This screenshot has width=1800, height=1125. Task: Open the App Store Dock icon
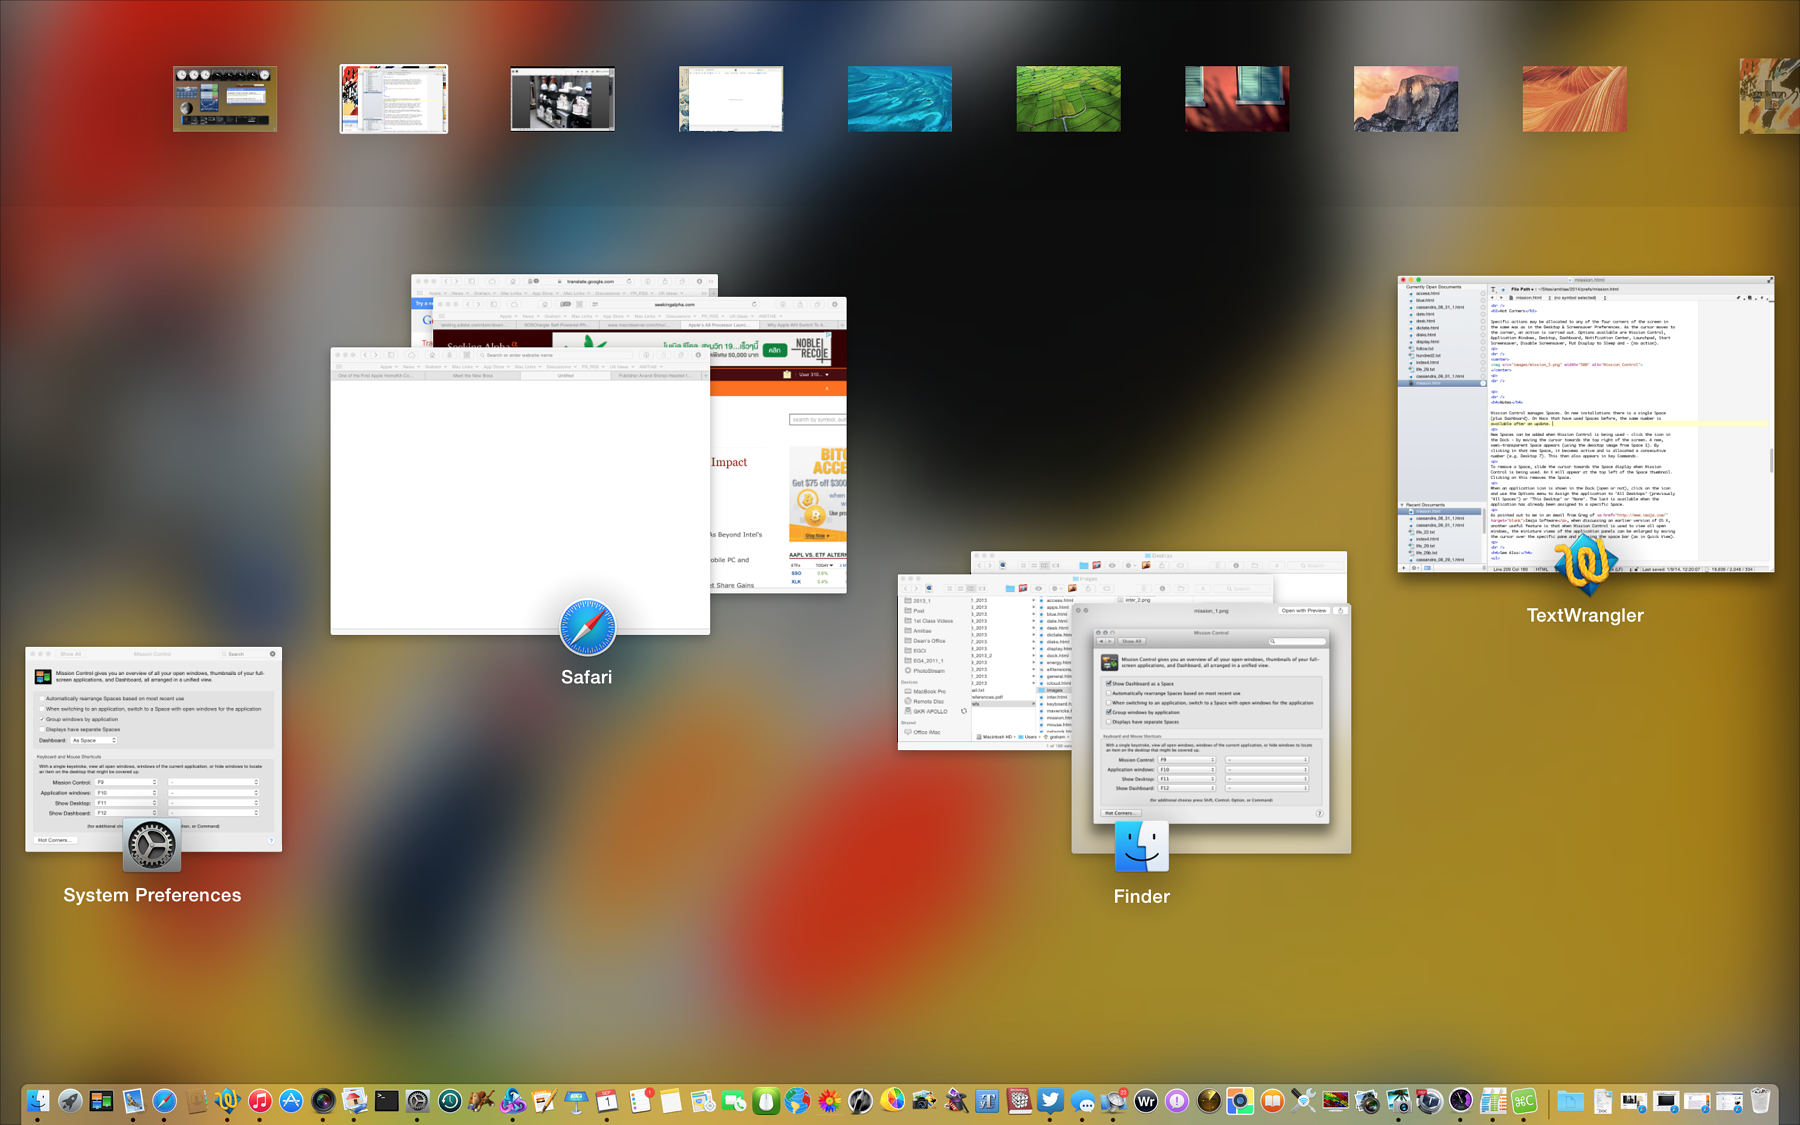[291, 1101]
